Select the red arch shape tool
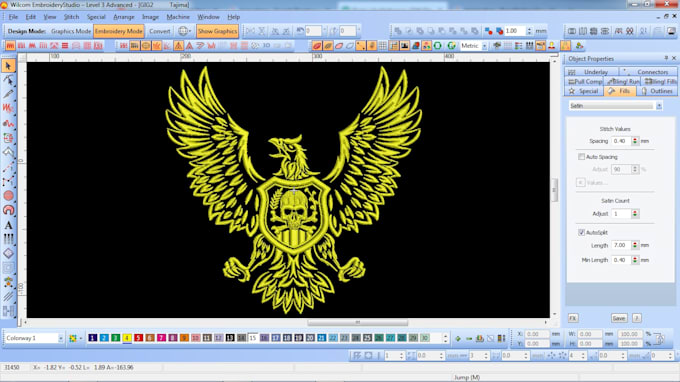The height and width of the screenshot is (382, 680). [8, 210]
